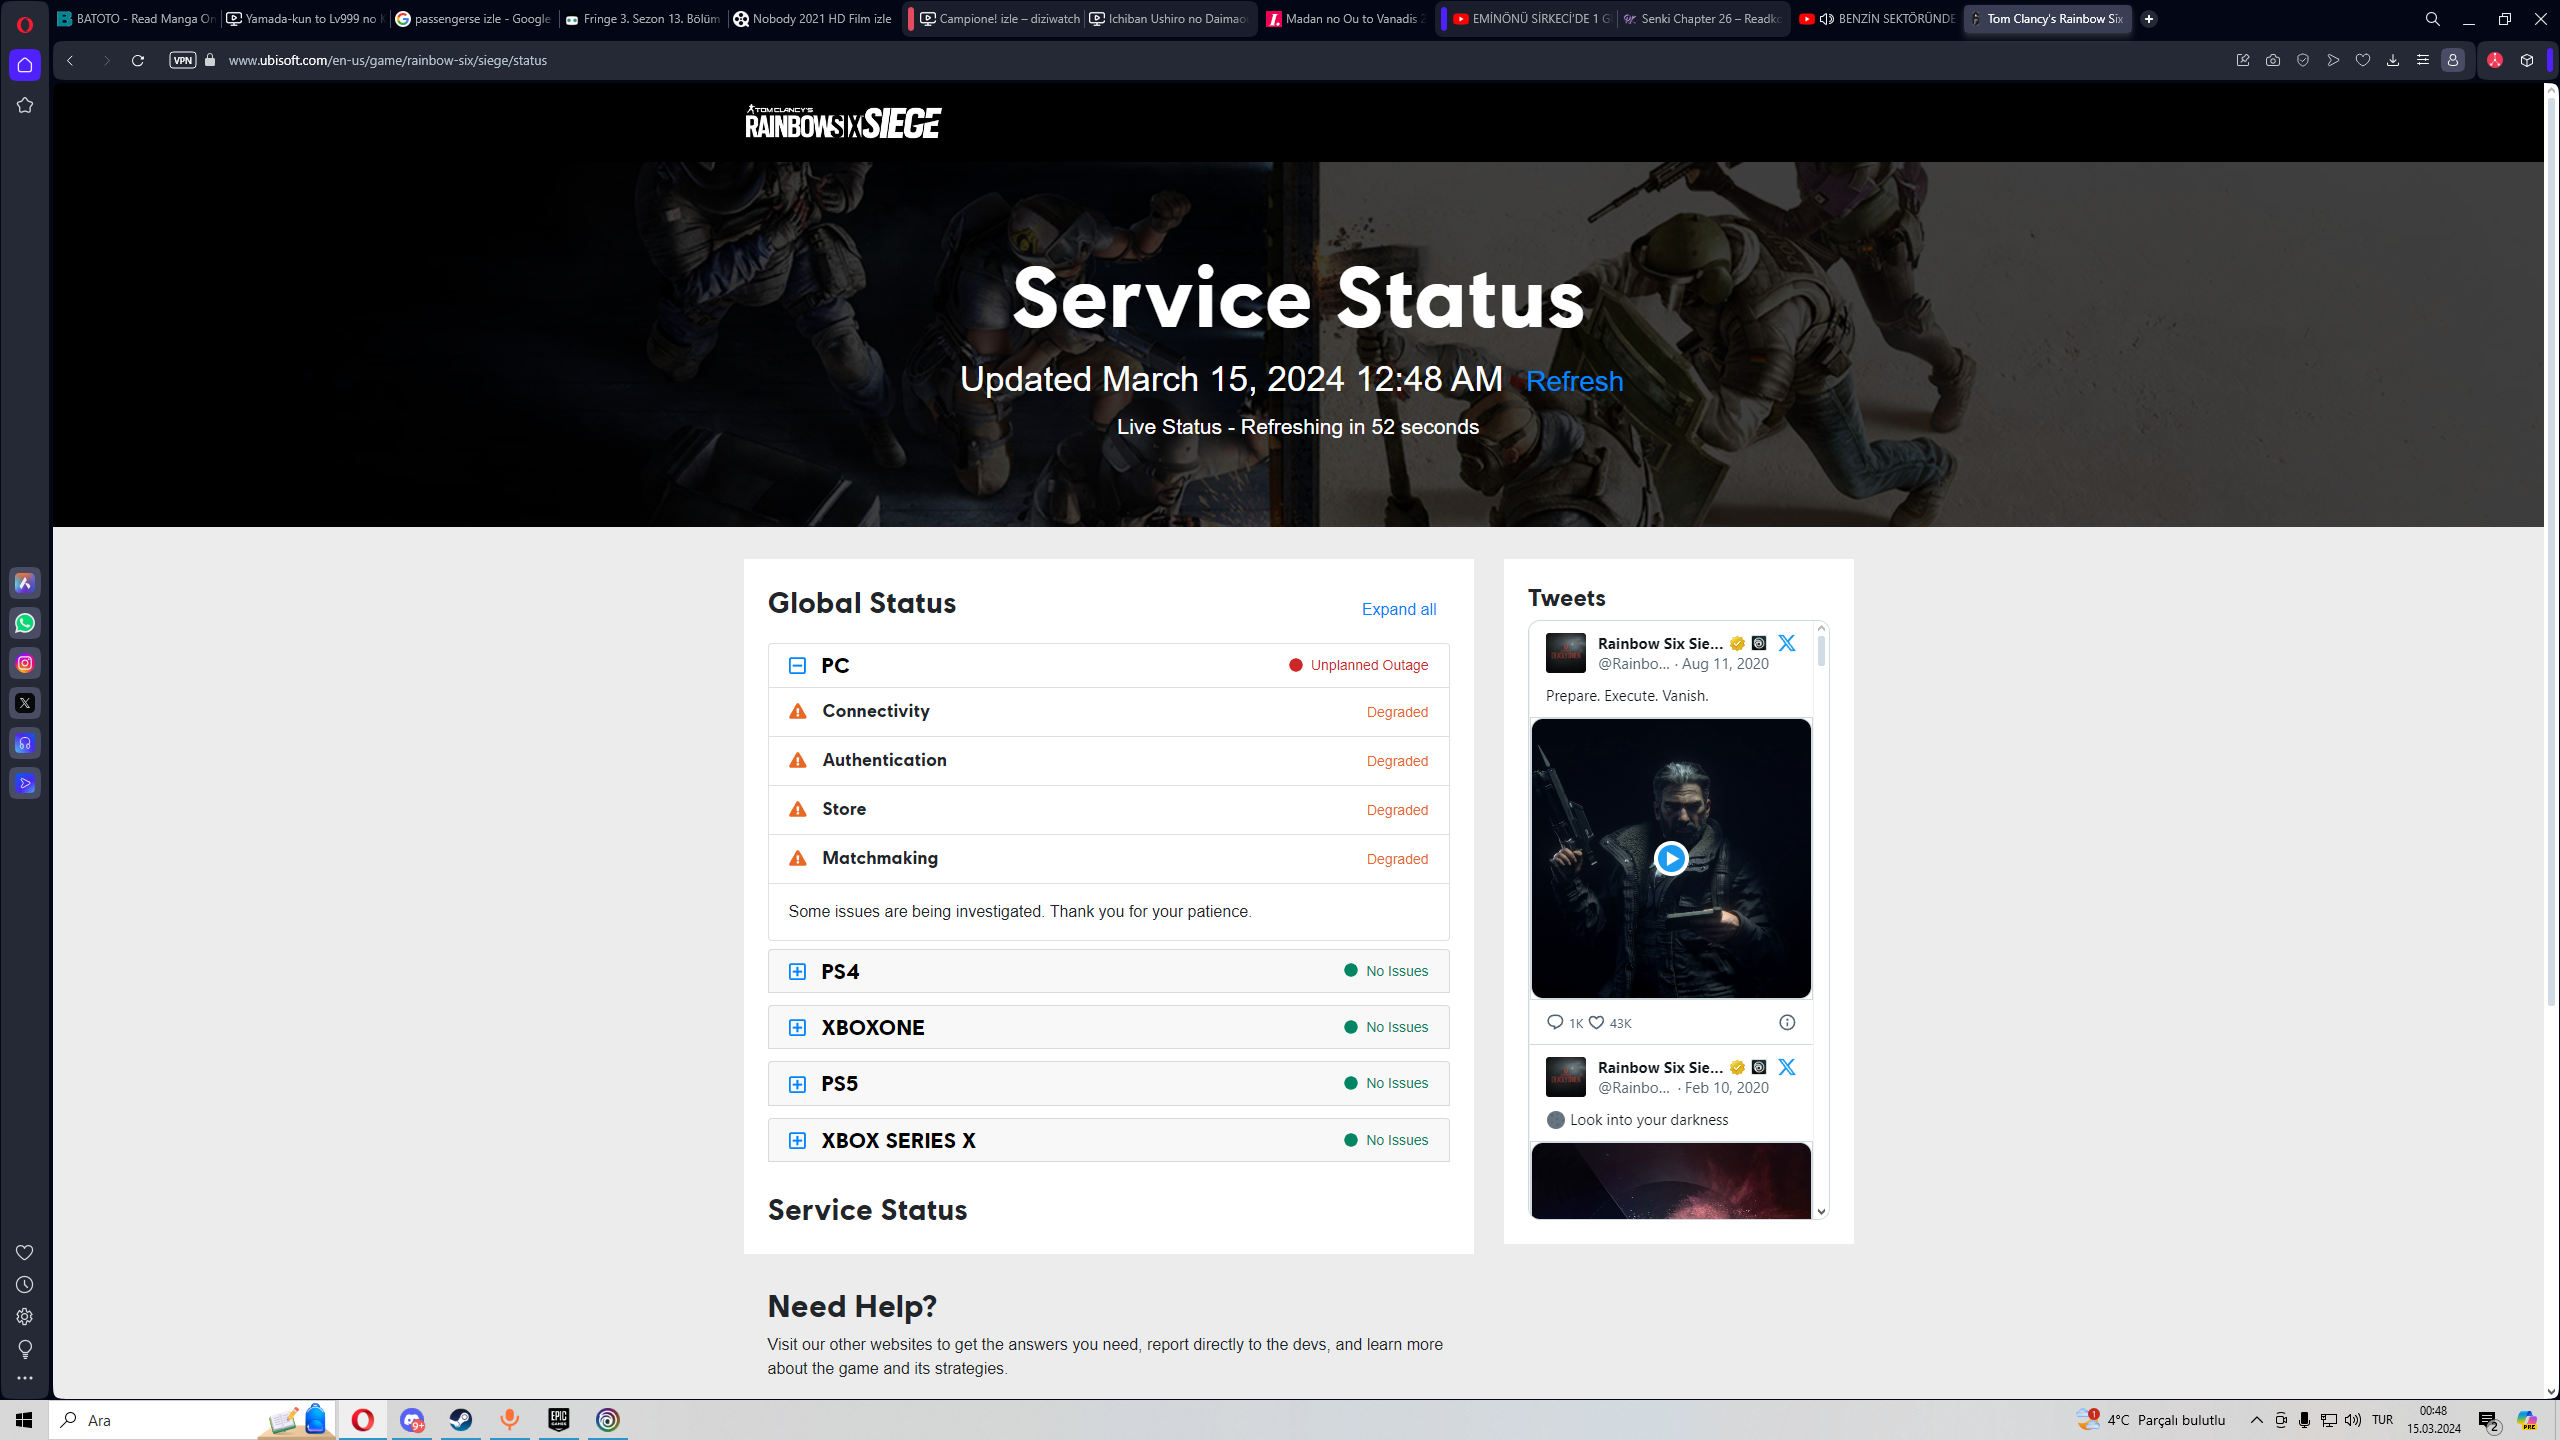Open WhatsApp in Opera sidebar
This screenshot has width=2560, height=1440.
(x=25, y=623)
